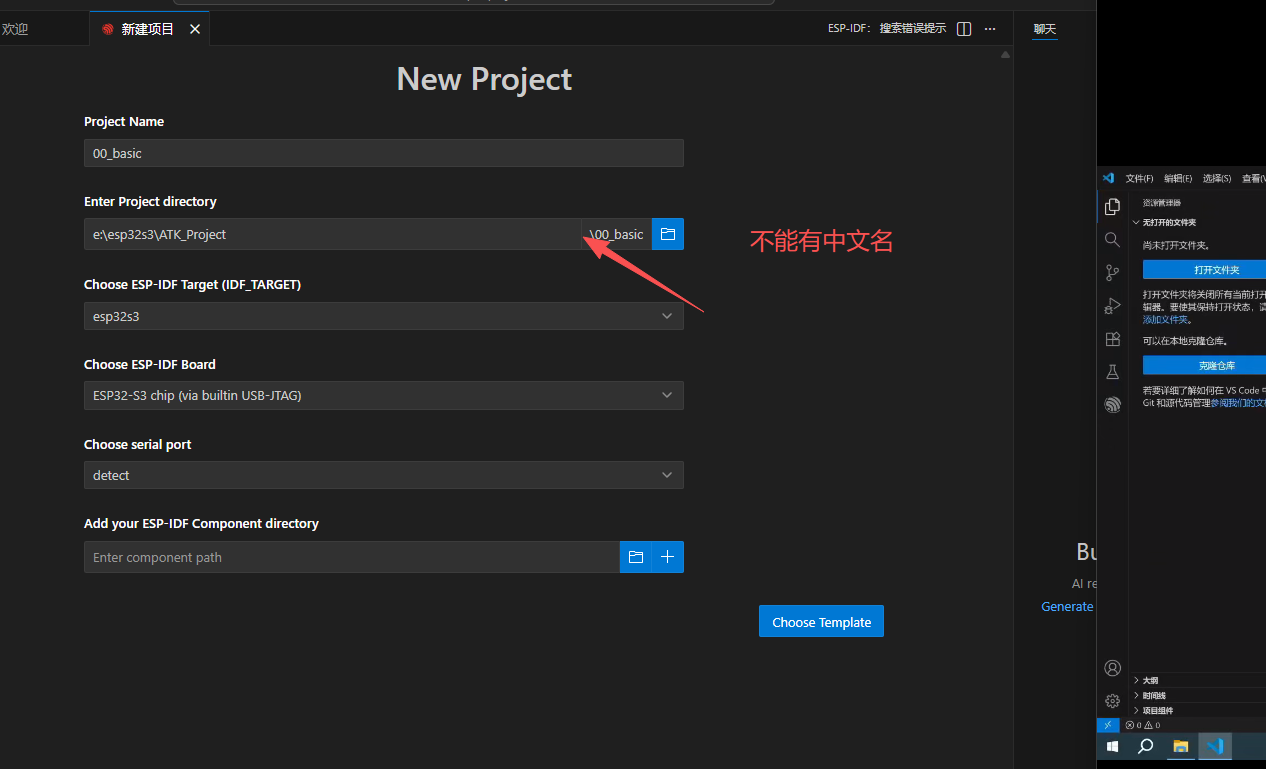Click the Accounts icon in activity bar

click(x=1112, y=668)
